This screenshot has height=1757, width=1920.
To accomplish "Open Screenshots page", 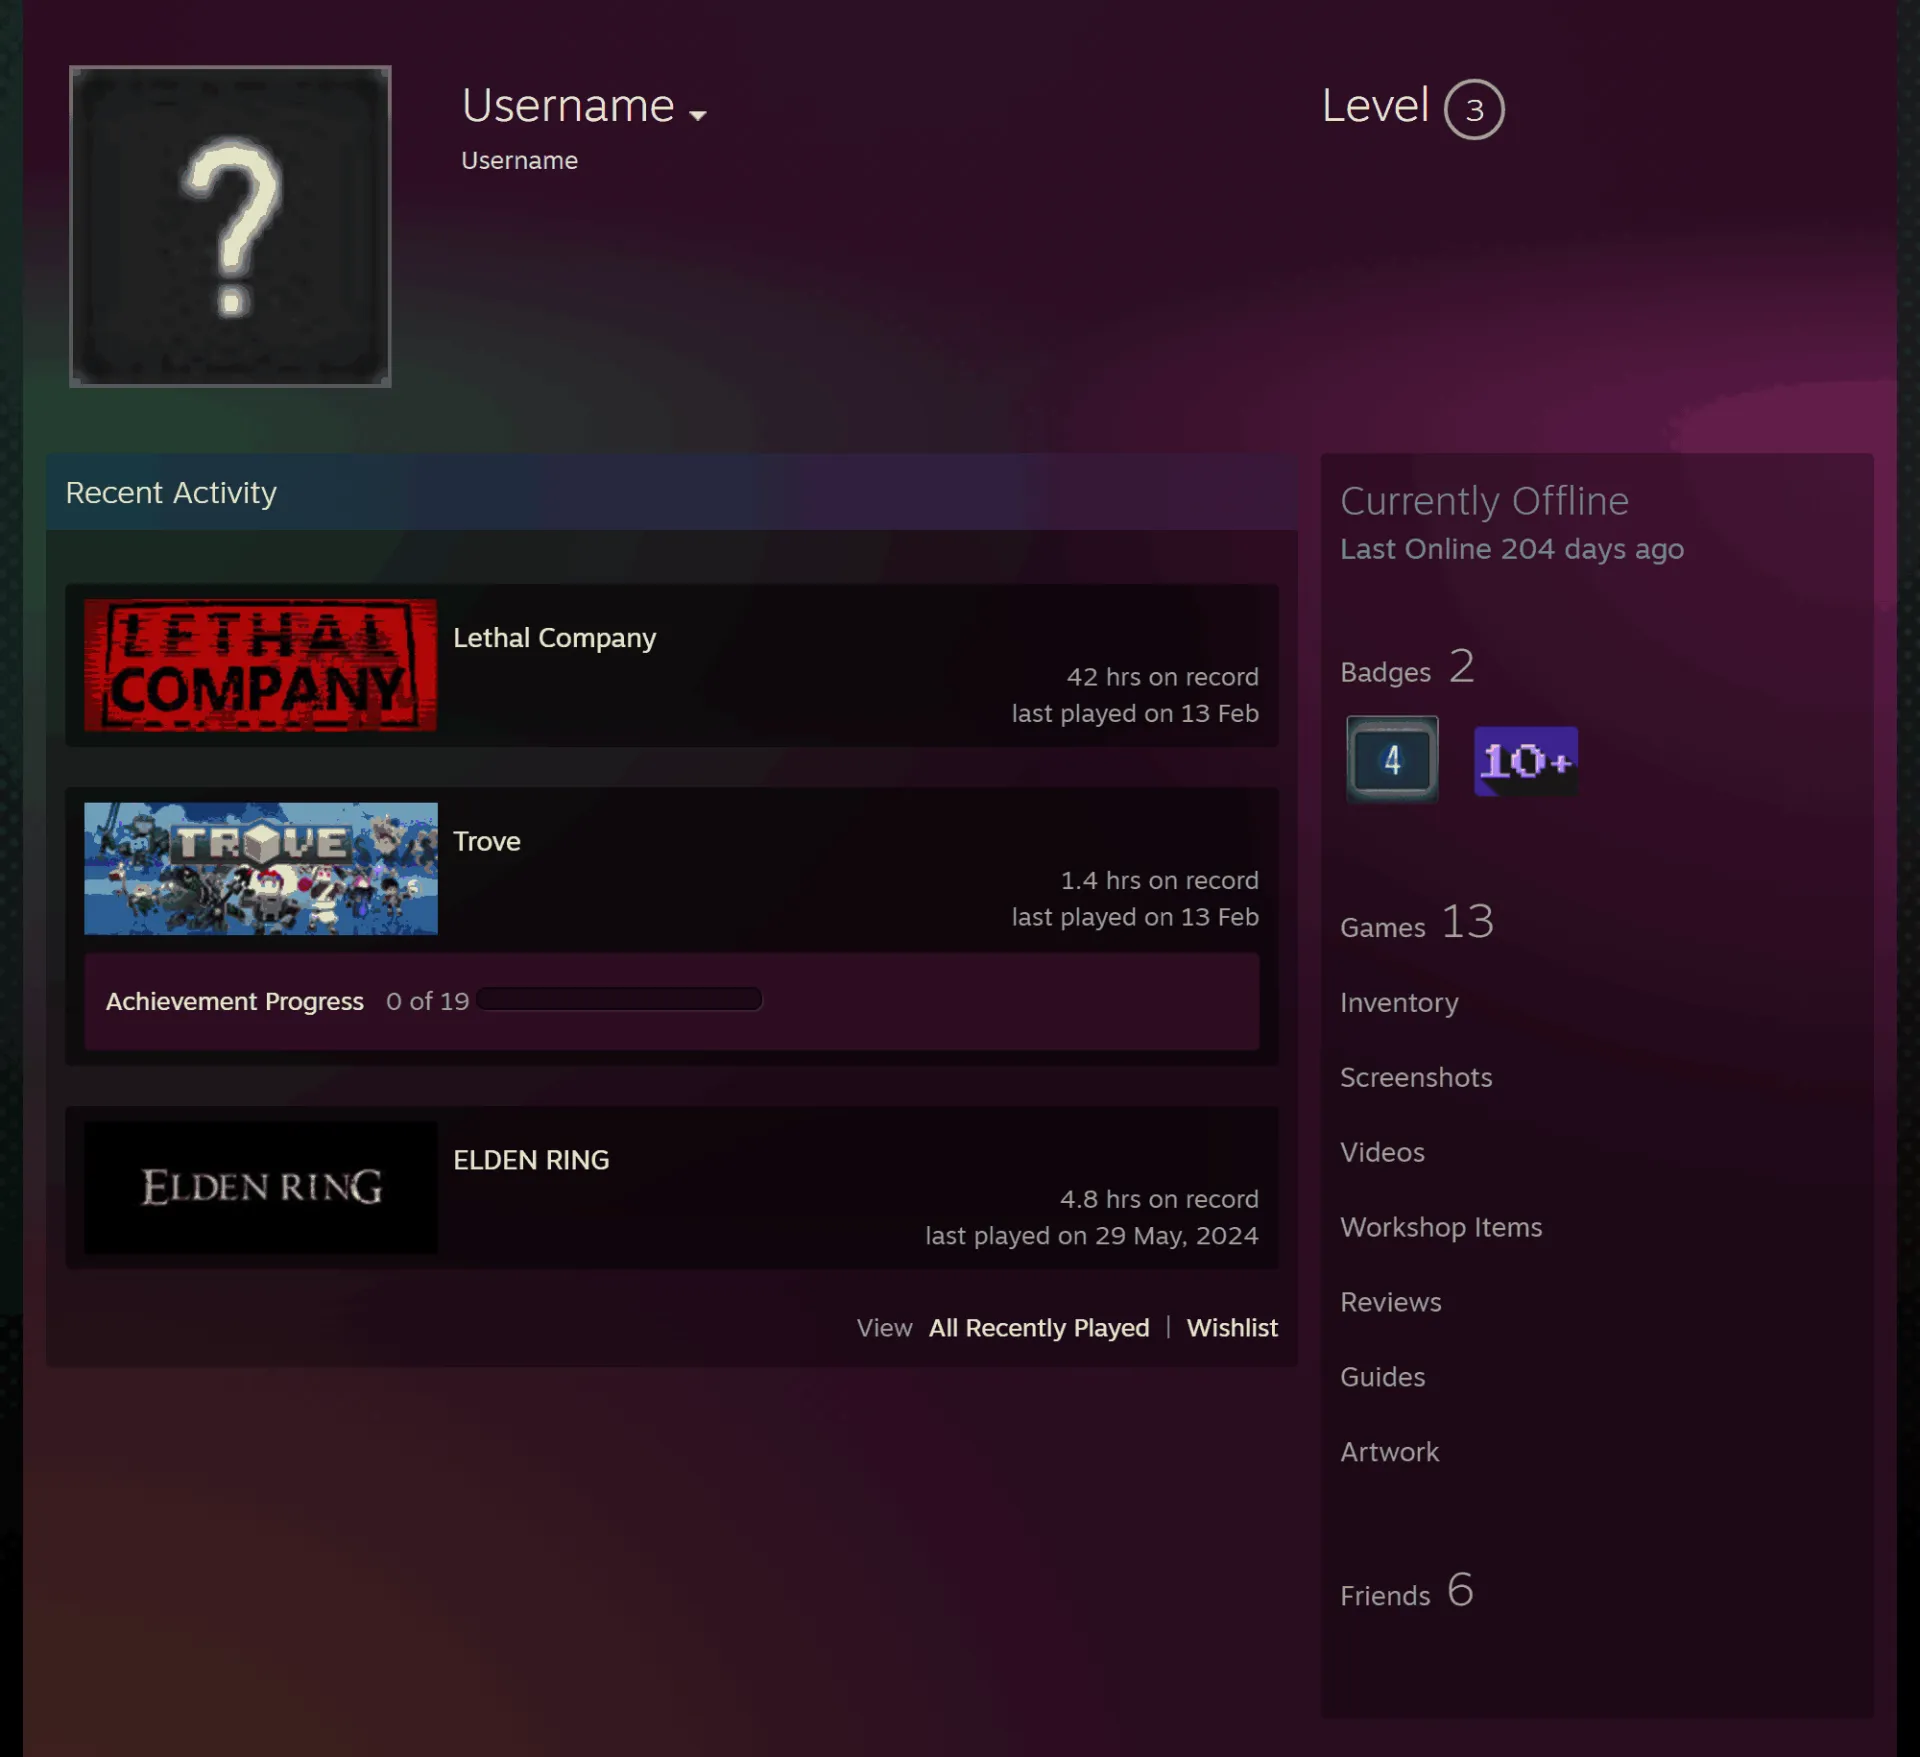I will (1416, 1077).
